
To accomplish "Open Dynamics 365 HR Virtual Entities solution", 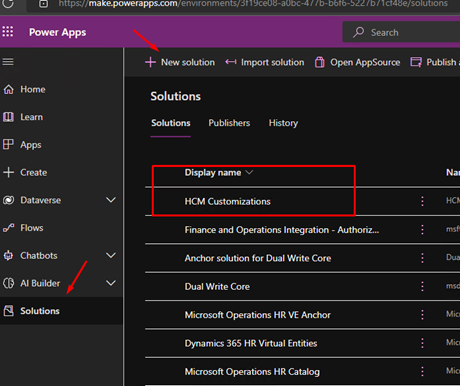I will click(251, 343).
